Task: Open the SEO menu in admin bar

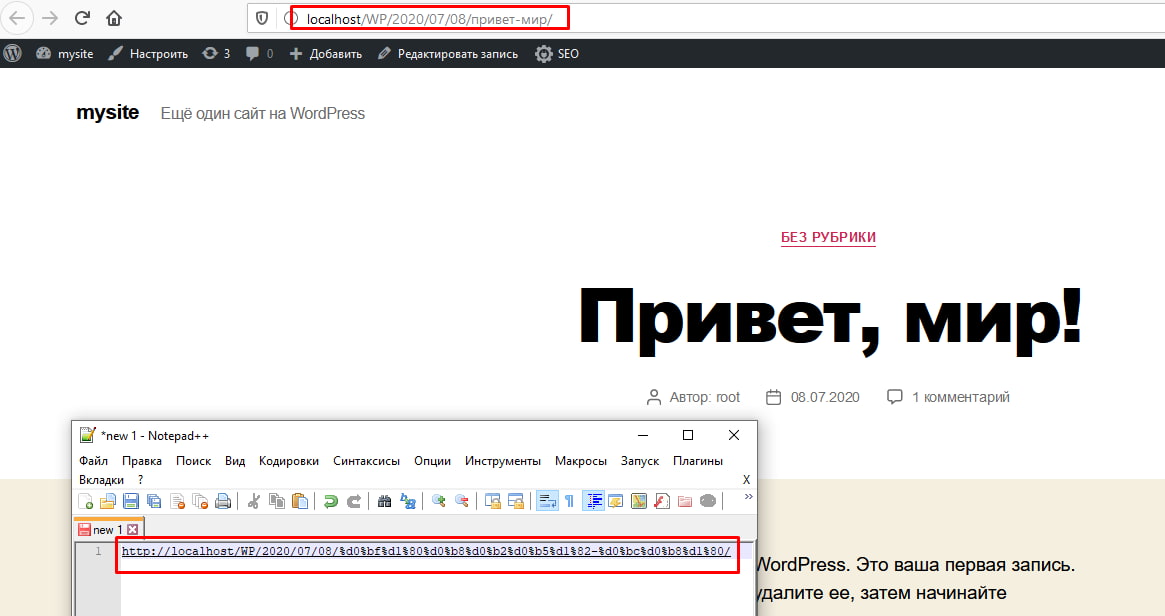Action: coord(556,54)
